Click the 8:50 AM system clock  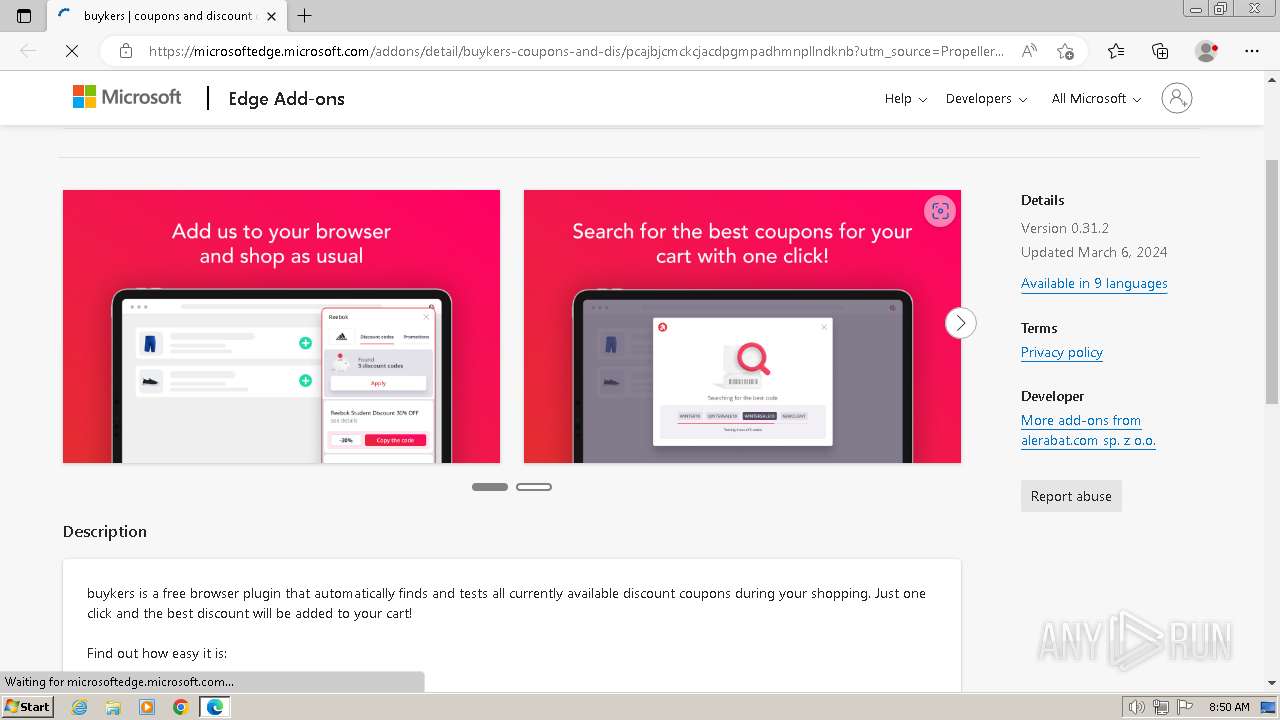[1229, 707]
